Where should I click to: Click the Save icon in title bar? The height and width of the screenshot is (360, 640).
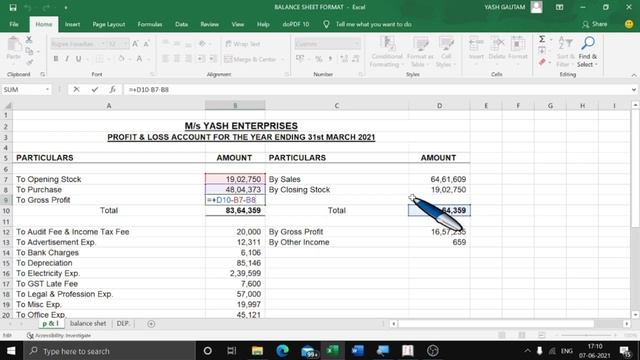point(13,7)
